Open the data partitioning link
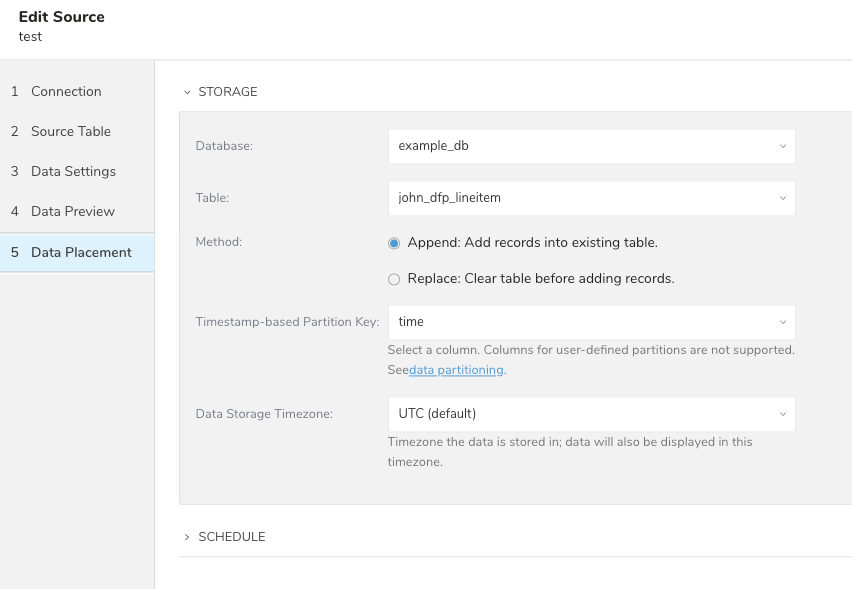 (456, 370)
